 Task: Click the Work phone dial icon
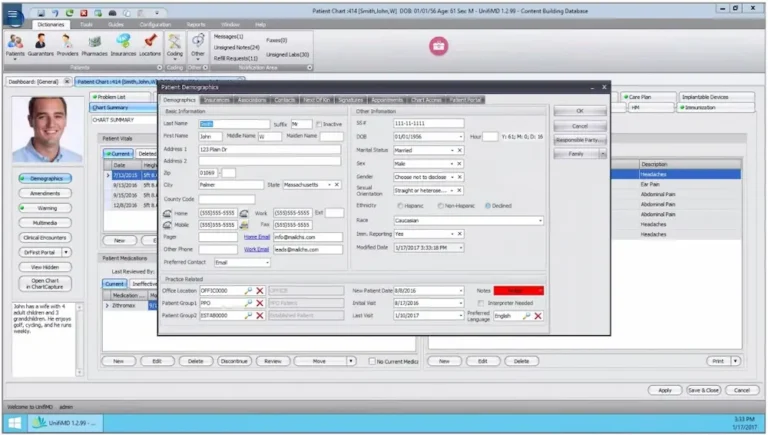coord(244,213)
